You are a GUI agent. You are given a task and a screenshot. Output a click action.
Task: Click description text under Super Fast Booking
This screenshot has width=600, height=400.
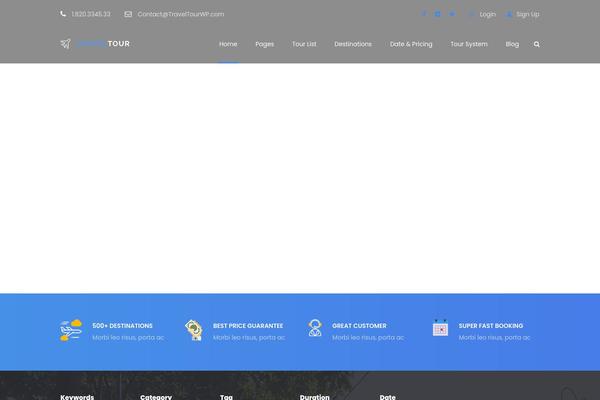tap(494, 338)
